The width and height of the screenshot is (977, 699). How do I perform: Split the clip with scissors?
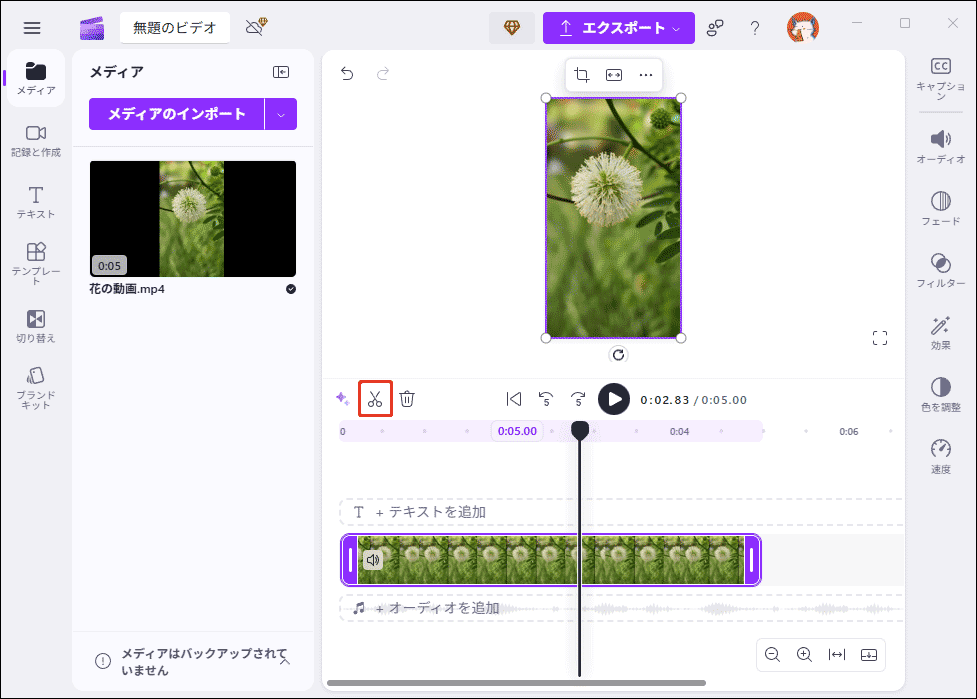point(374,399)
